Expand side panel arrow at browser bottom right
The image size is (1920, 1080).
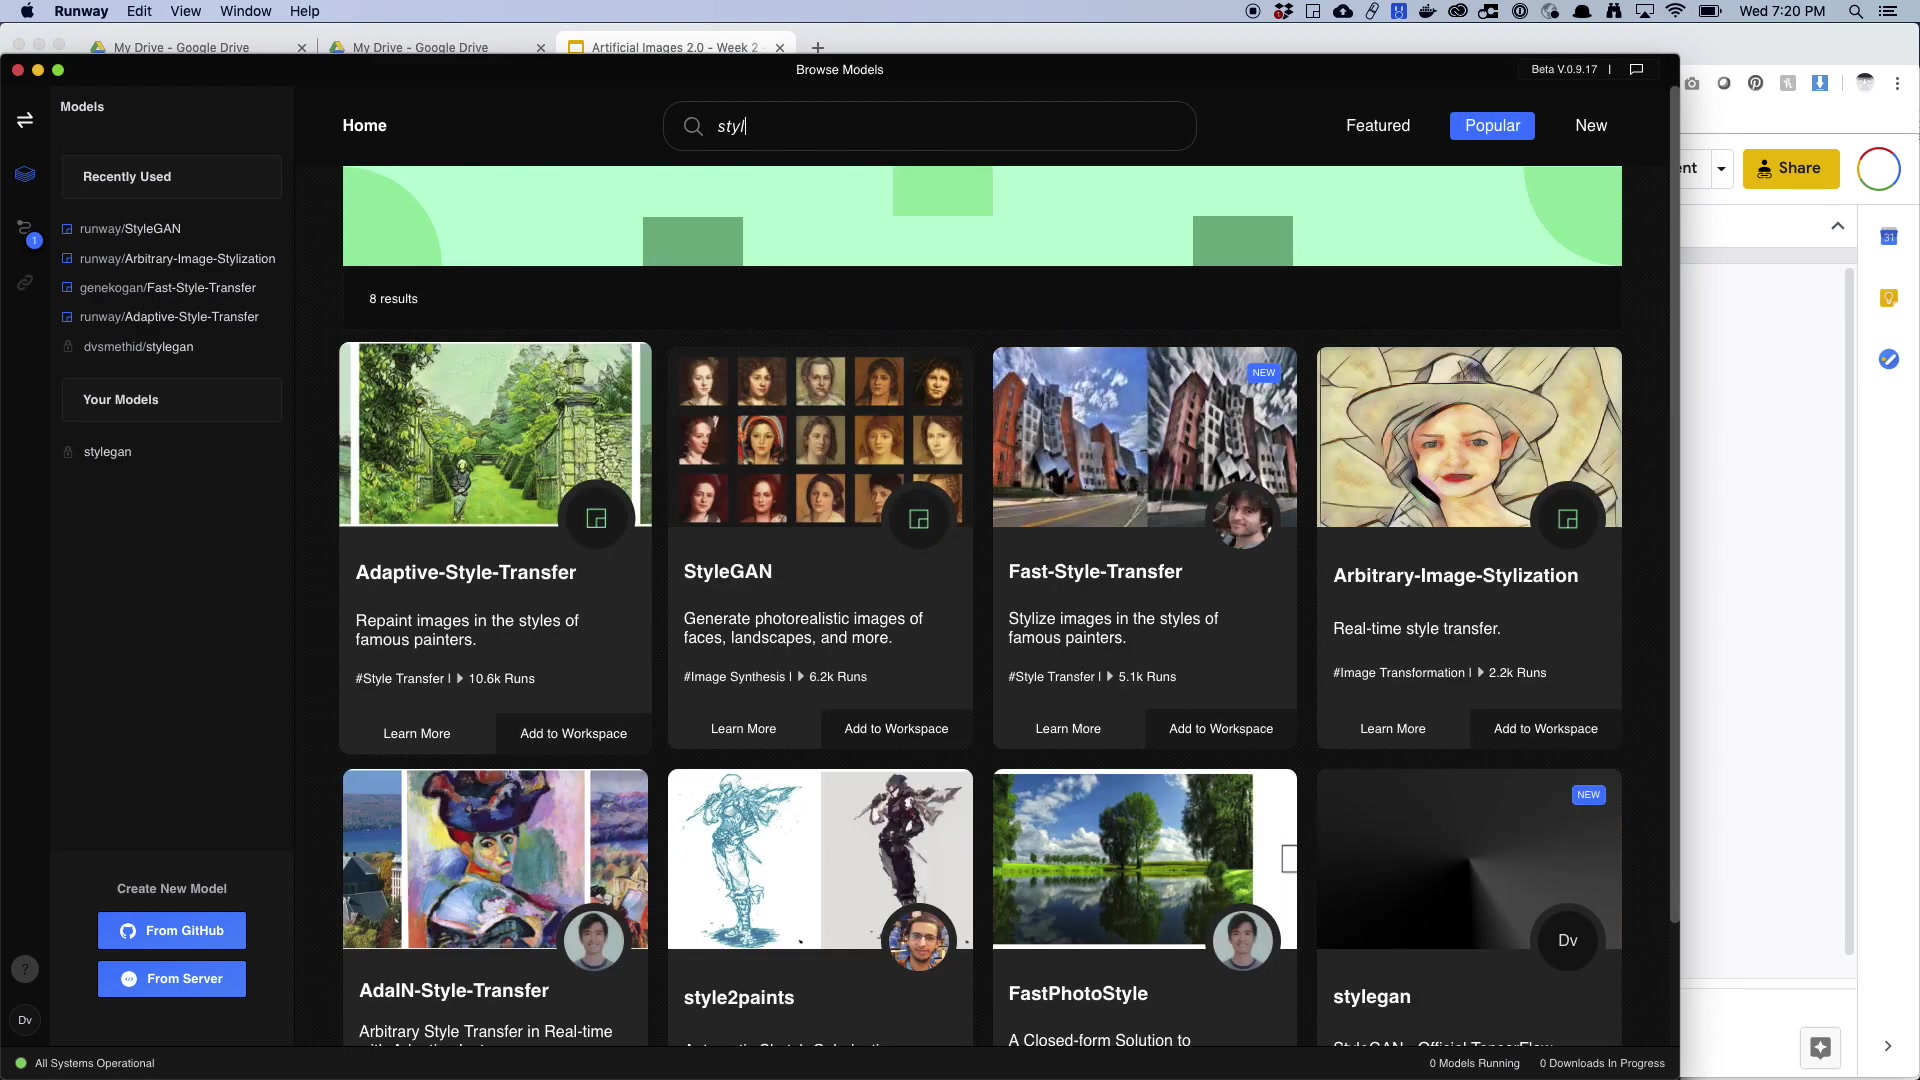pos(1888,1046)
